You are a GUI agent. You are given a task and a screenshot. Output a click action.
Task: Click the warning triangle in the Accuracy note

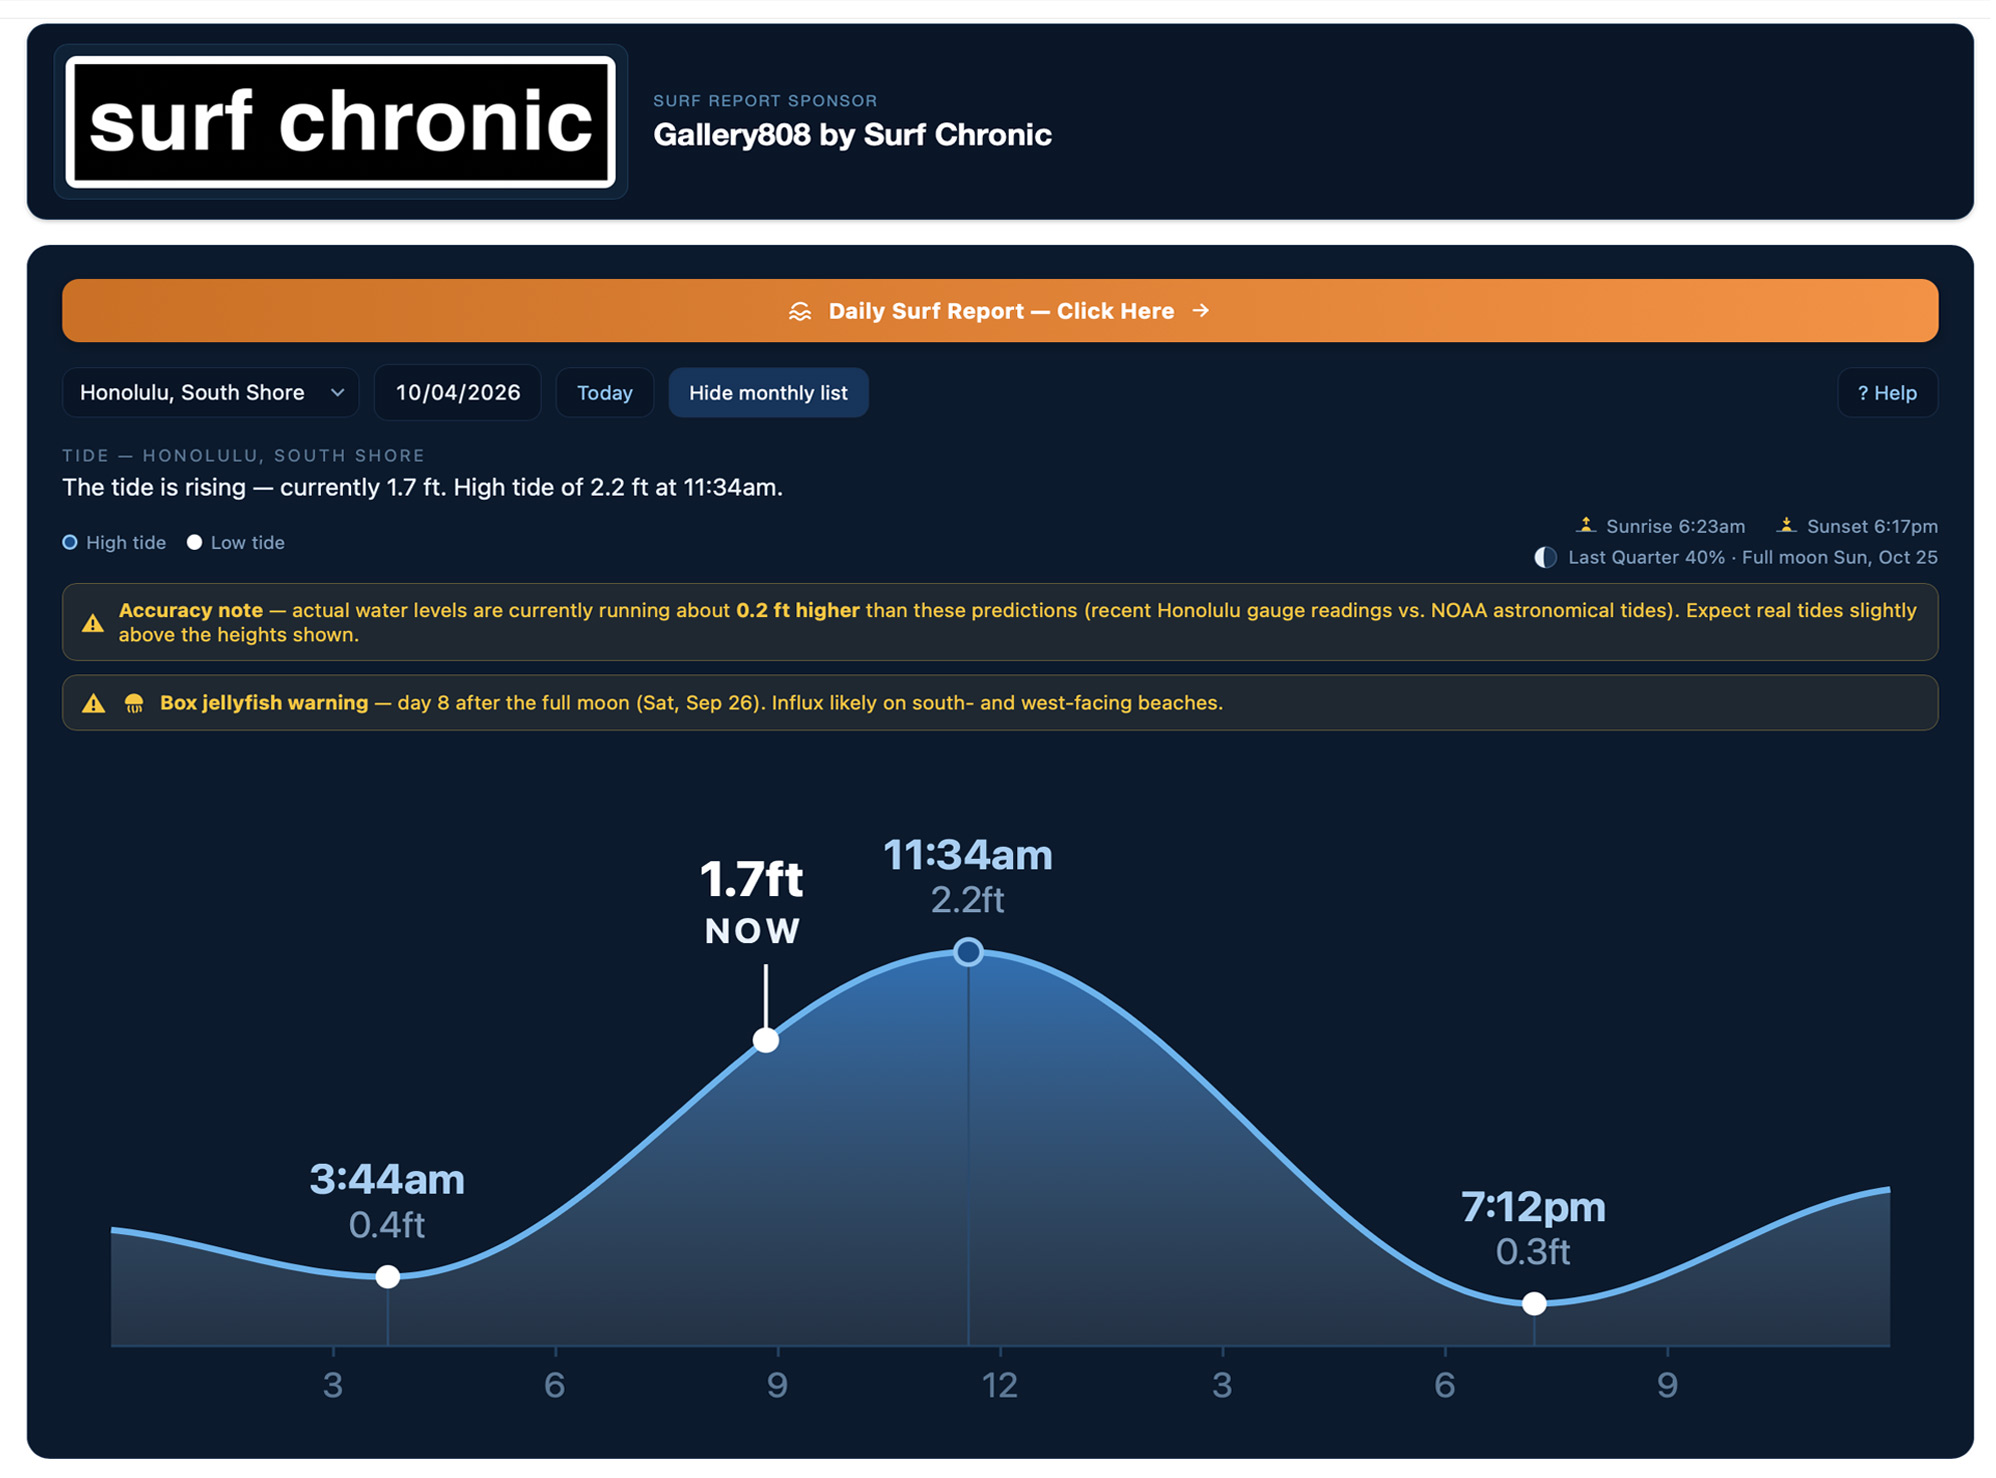click(x=93, y=623)
